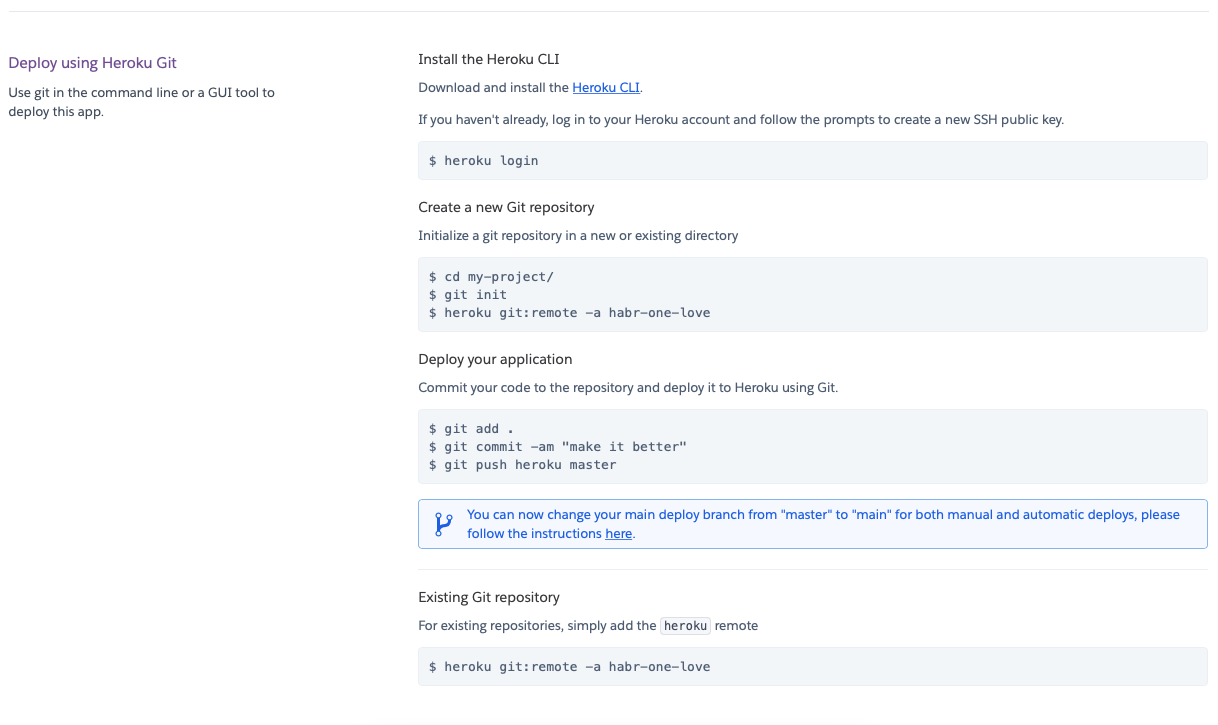Click the 'Existing Git repository' heading
The height and width of the screenshot is (725, 1218).
point(489,597)
